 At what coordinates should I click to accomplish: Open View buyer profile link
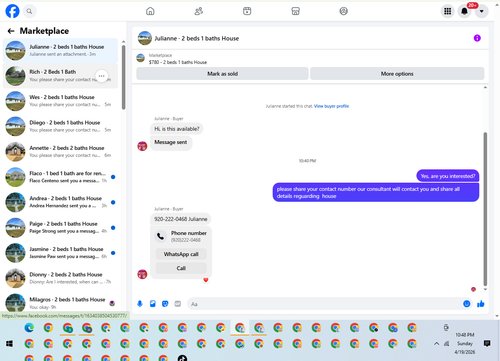point(331,106)
